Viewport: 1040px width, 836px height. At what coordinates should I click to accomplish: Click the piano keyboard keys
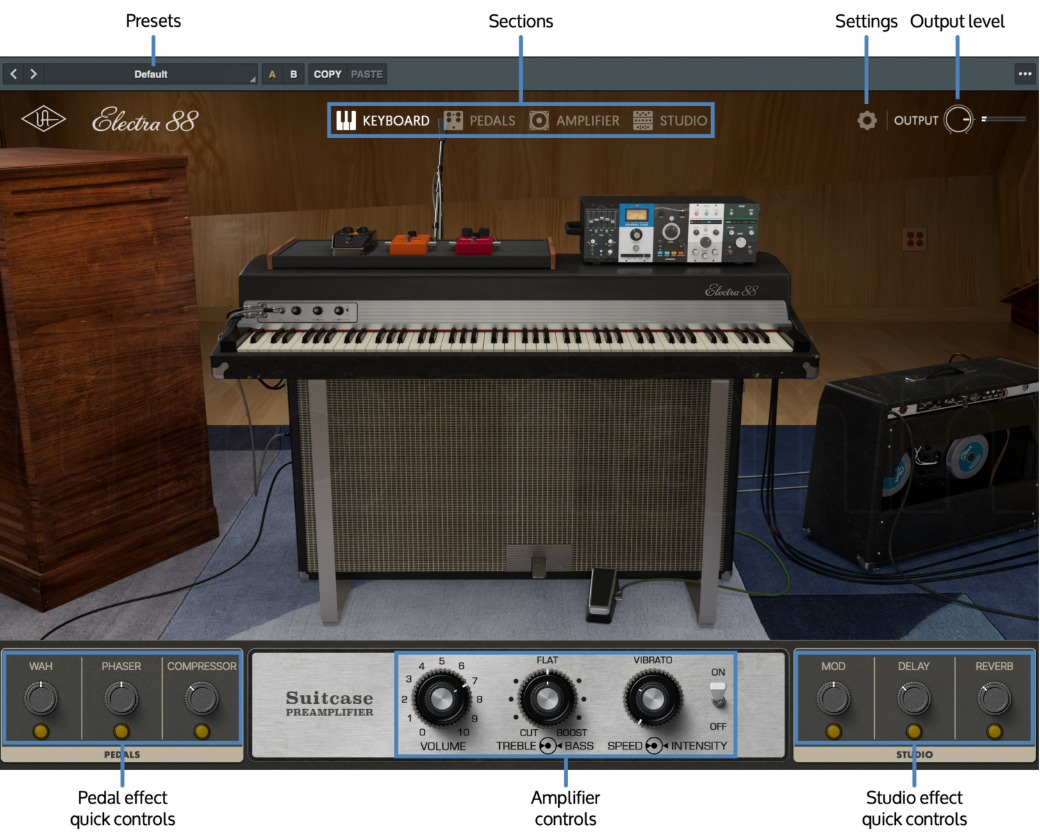point(514,338)
